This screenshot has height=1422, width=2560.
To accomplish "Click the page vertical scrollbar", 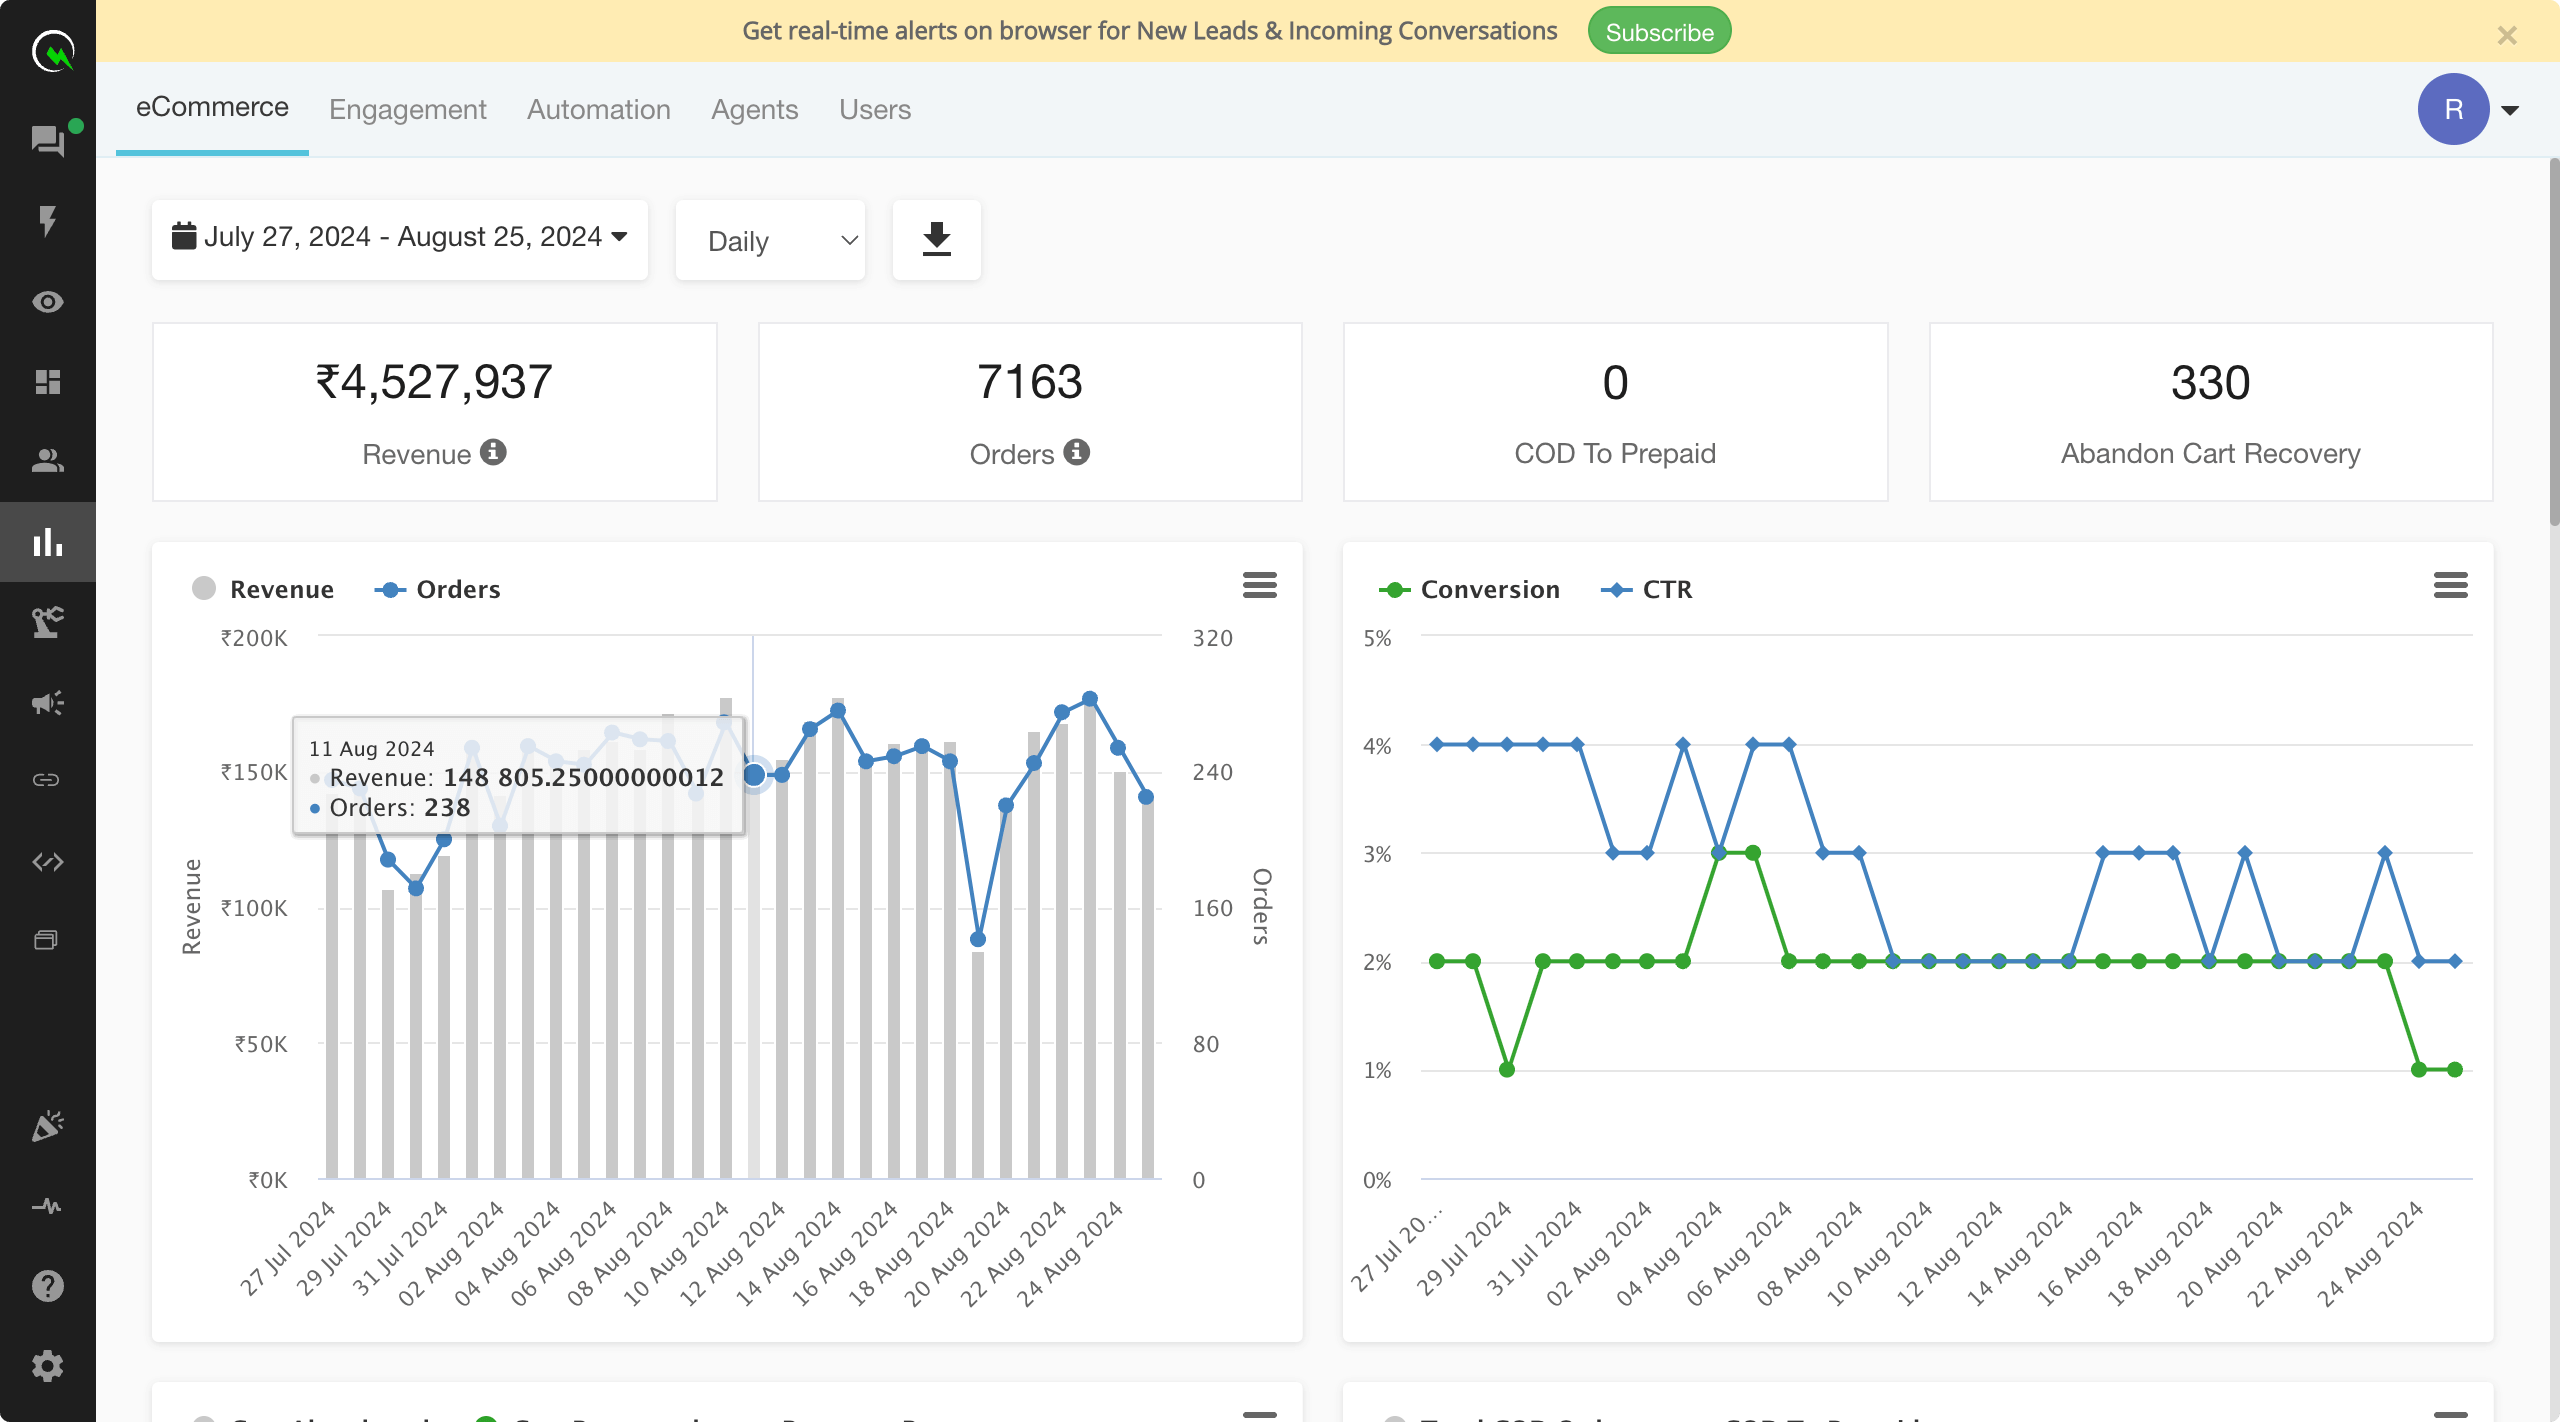I will pos(2553,340).
